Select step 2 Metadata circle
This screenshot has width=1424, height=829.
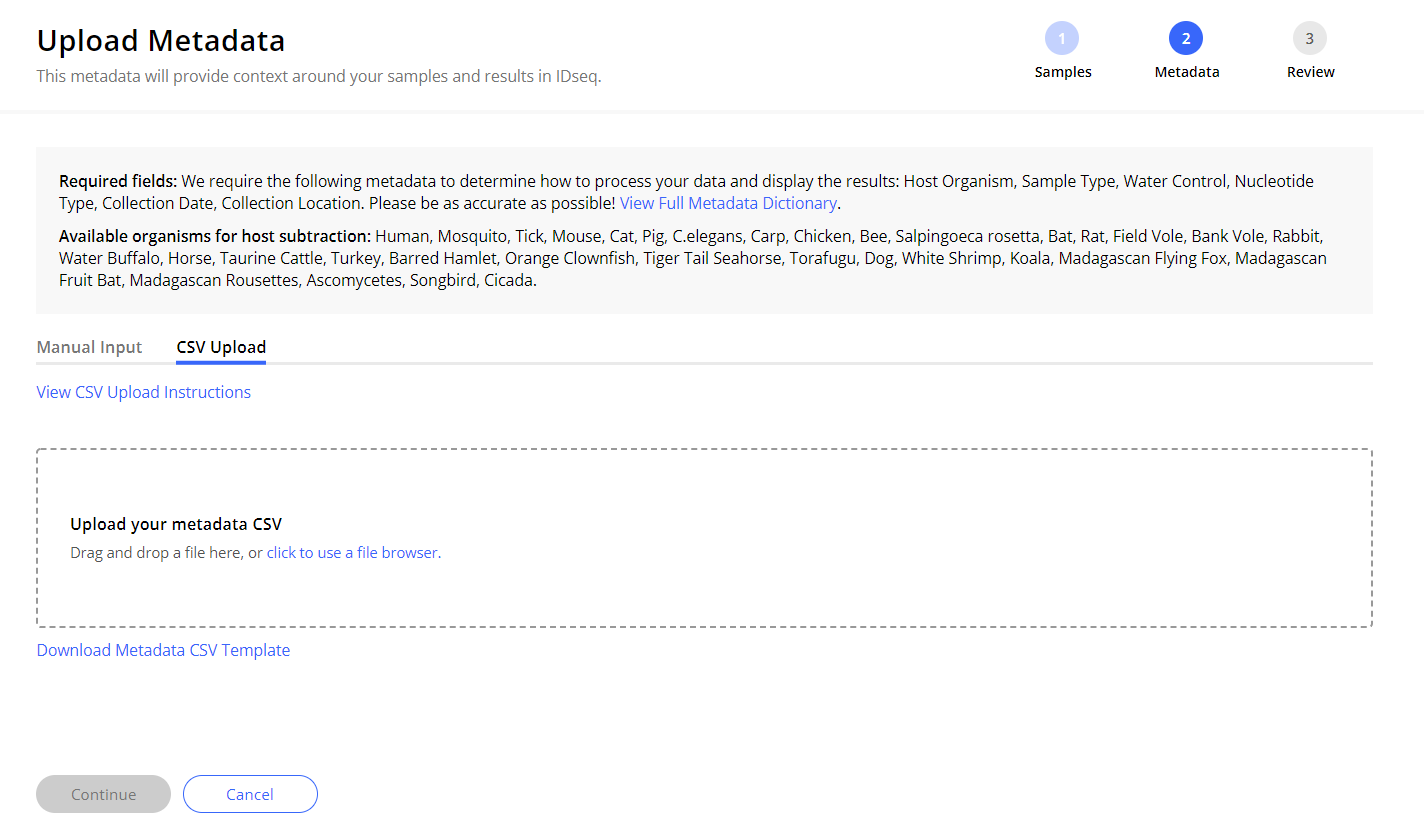point(1186,39)
